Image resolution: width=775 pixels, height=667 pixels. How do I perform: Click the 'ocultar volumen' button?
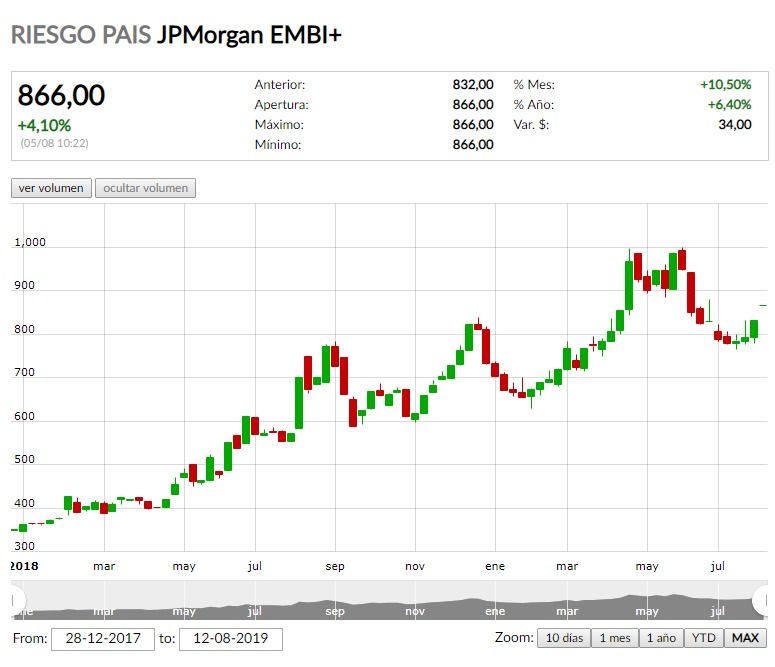point(145,188)
